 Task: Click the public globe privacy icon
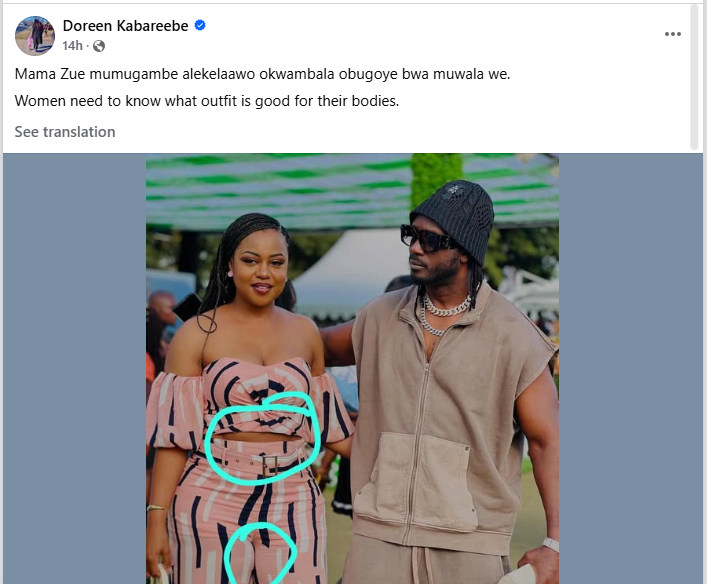pos(99,46)
